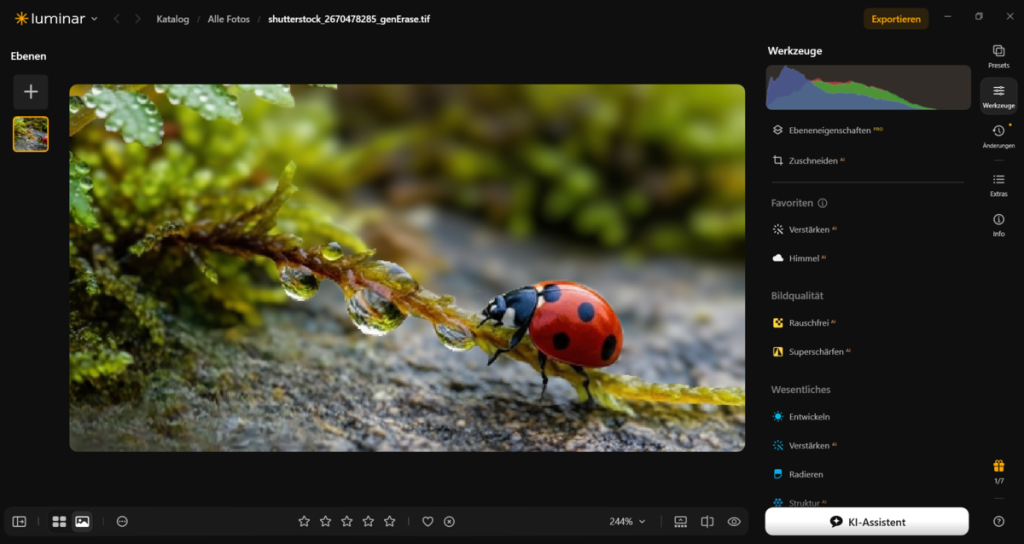Toggle before/after compare view
Image resolution: width=1024 pixels, height=544 pixels.
(707, 522)
